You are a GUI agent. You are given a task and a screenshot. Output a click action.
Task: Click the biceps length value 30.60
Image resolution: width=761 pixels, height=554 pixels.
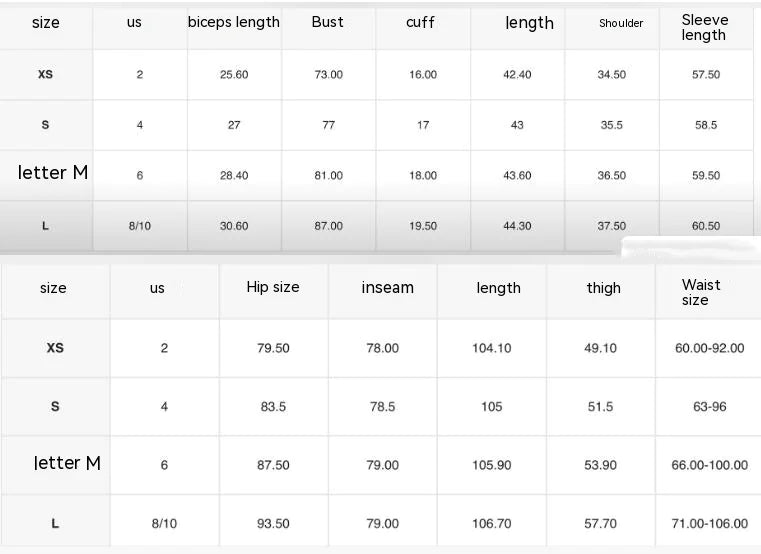pyautogui.click(x=234, y=226)
